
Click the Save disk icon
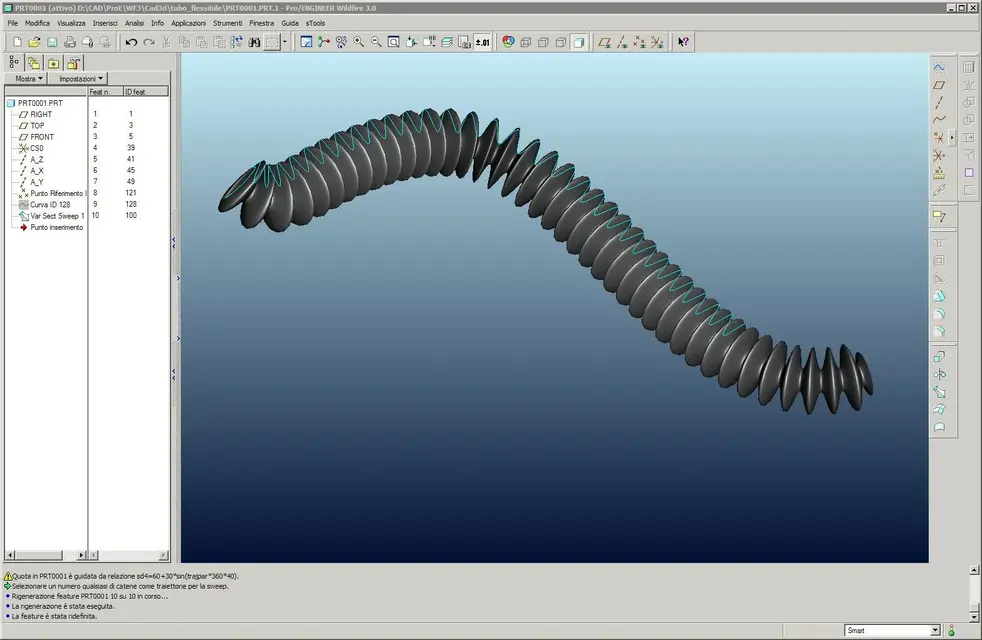tap(51, 42)
